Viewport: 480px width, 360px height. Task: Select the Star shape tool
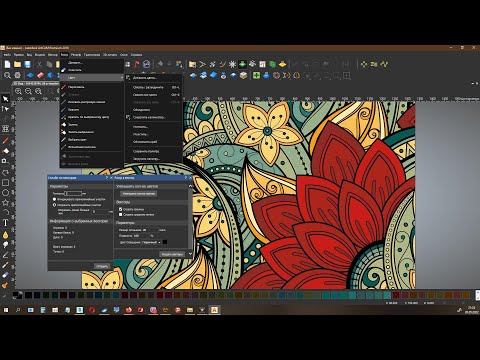pyautogui.click(x=5, y=203)
